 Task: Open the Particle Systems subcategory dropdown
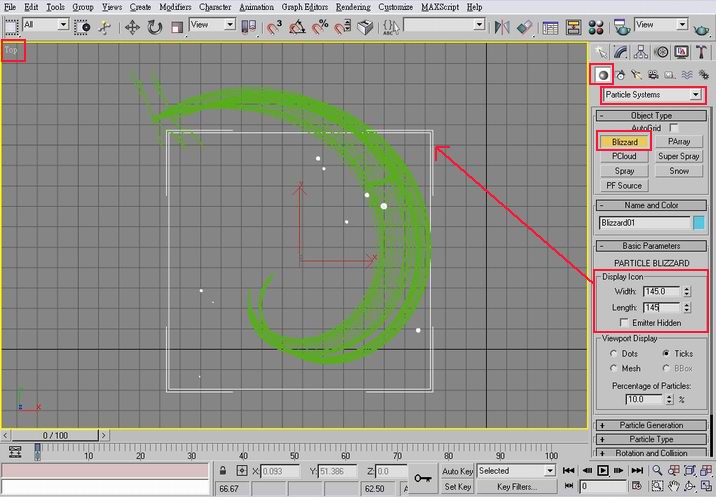pyautogui.click(x=652, y=95)
